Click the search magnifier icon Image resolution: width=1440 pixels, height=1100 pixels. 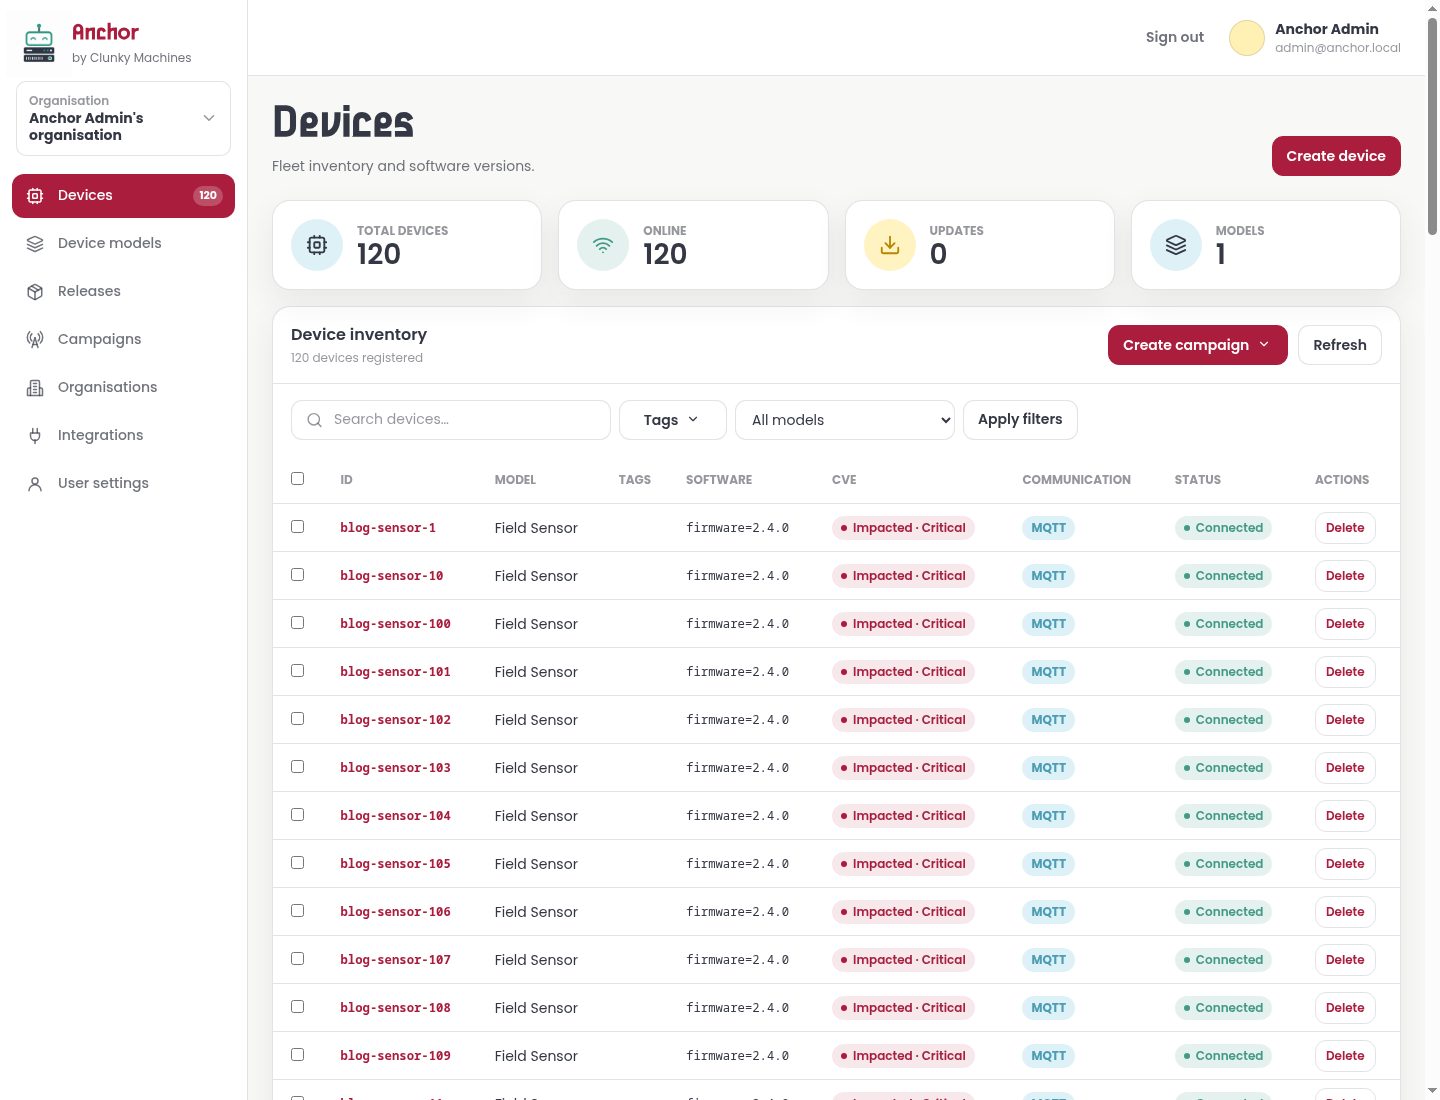pos(314,420)
